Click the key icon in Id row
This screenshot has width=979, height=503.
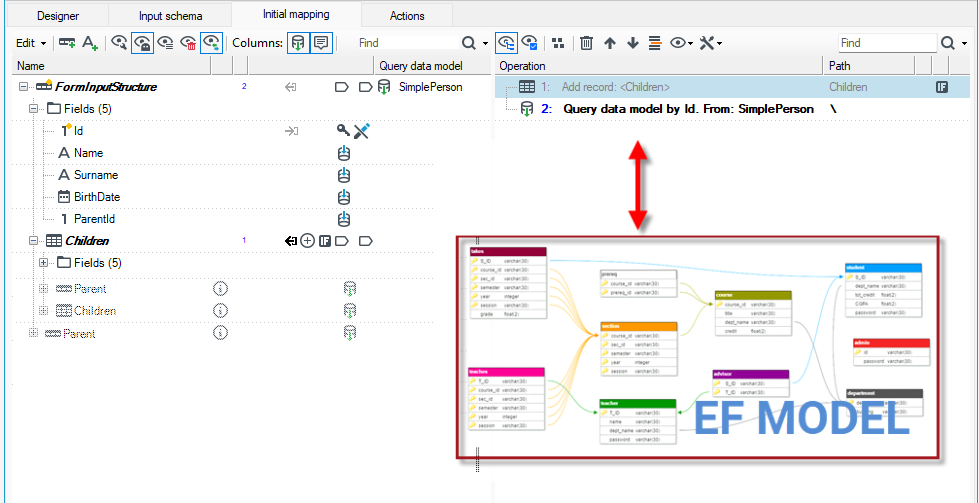pyautogui.click(x=343, y=130)
